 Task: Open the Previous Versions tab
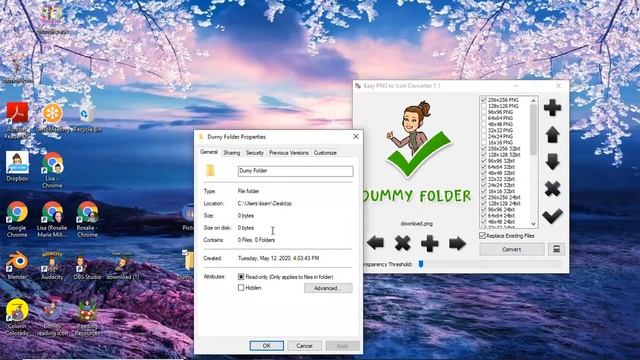click(289, 153)
